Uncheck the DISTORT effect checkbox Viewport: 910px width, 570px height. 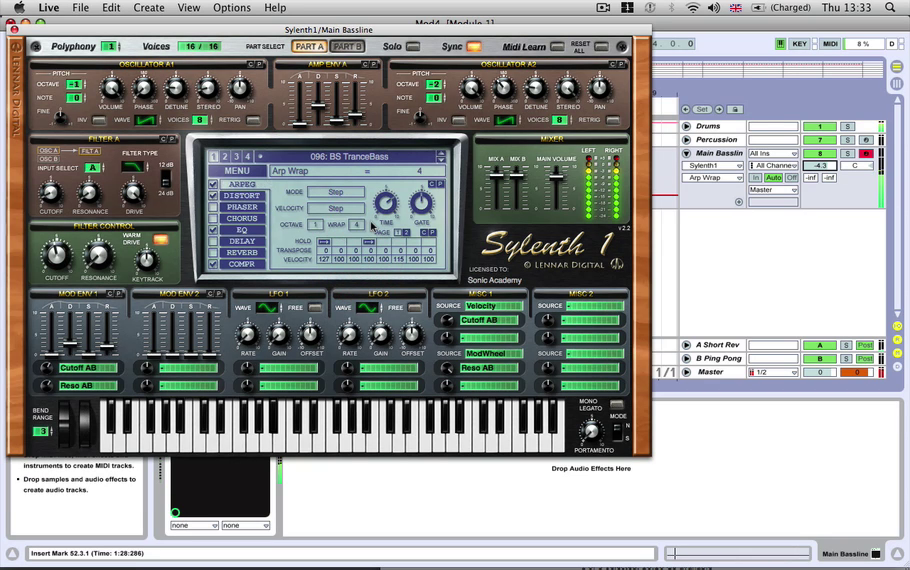click(x=213, y=196)
